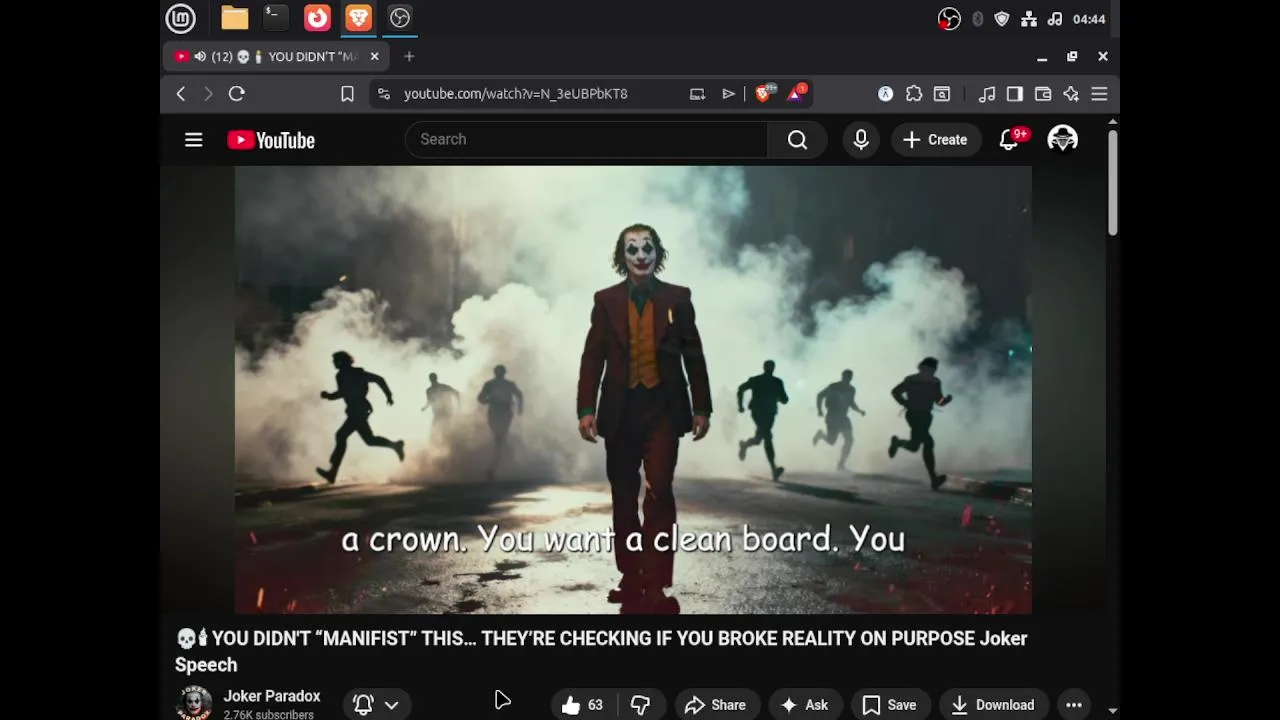This screenshot has width=1280, height=720.
Task: Open a new browser tab
Action: click(x=409, y=57)
